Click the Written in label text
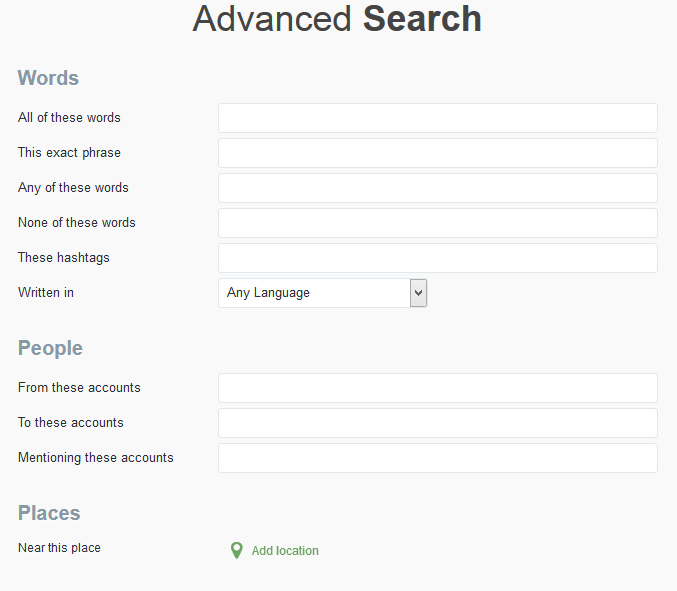Image resolution: width=677 pixels, height=591 pixels. 46,293
